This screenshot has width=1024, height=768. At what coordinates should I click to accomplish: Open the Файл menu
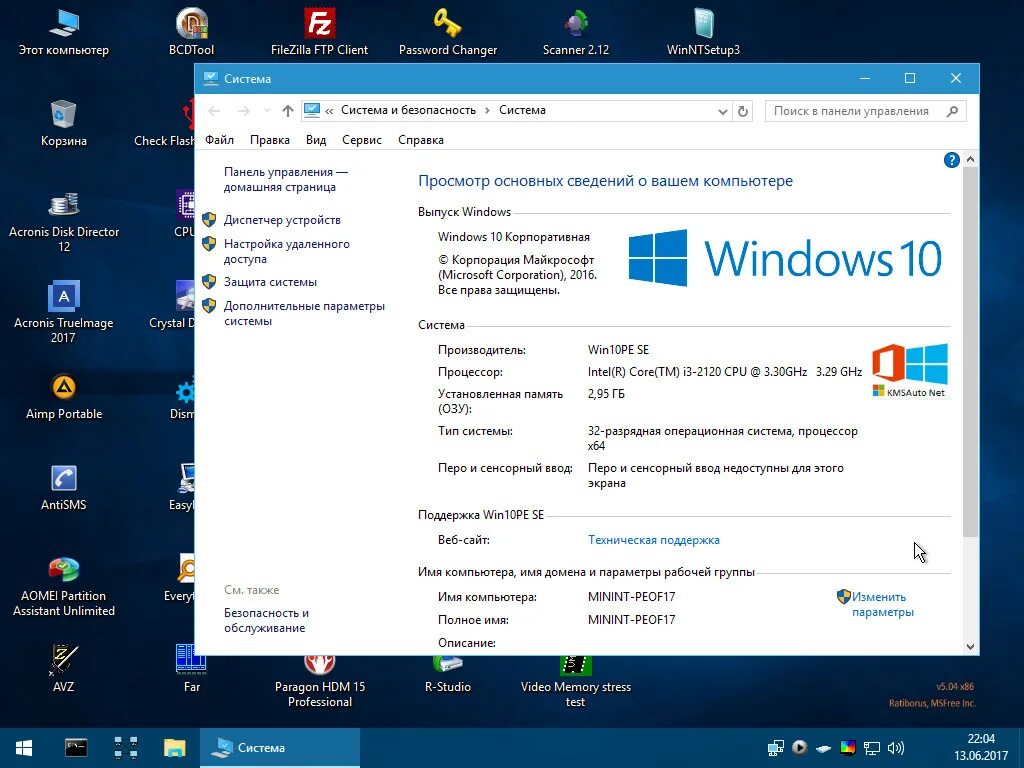pyautogui.click(x=219, y=140)
